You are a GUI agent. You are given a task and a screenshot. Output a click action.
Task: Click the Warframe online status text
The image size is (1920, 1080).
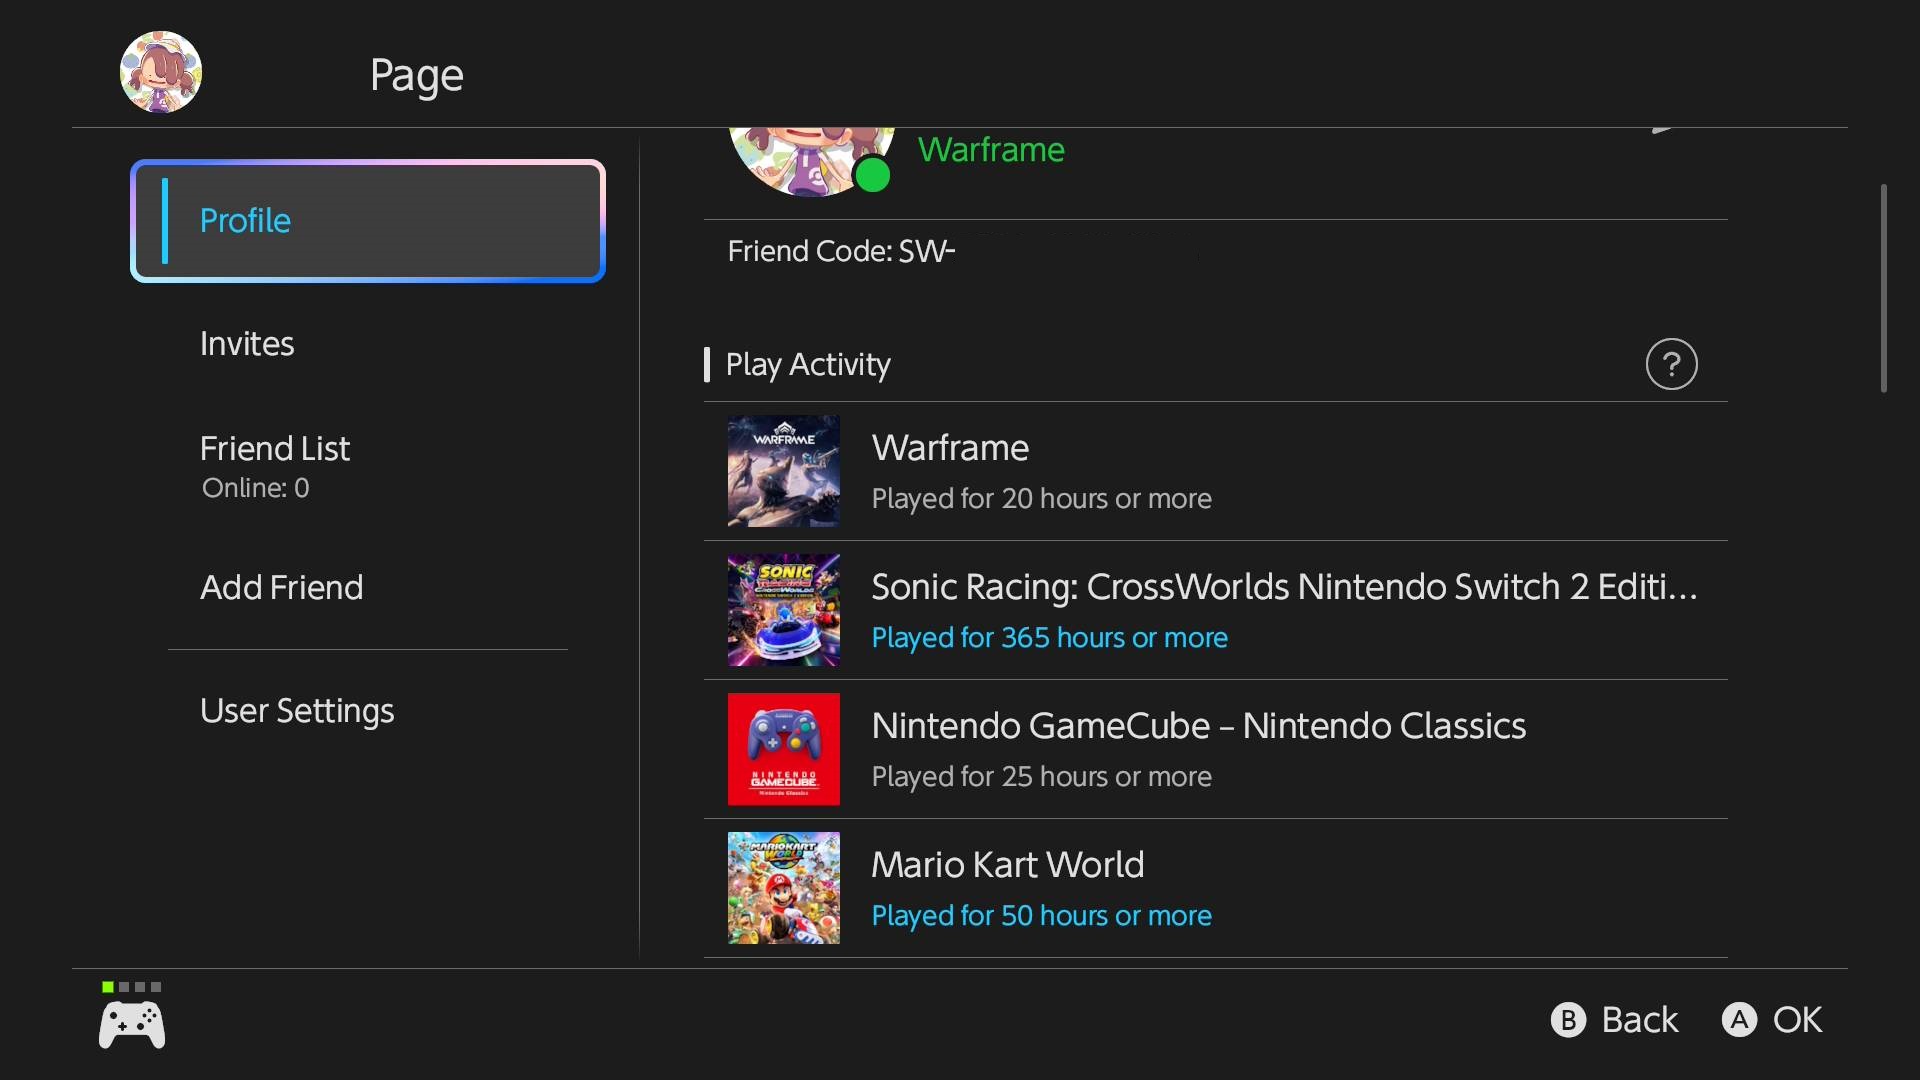click(991, 150)
